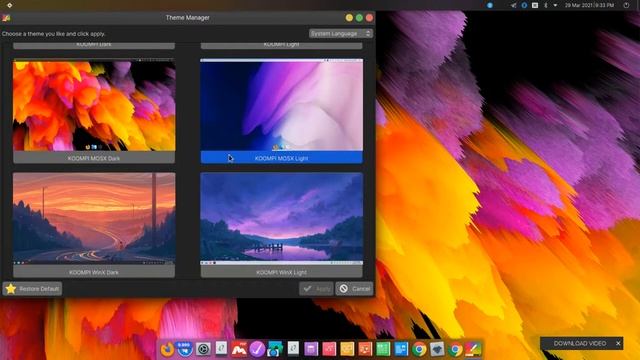
Task: Click the sunset road WinX Dark preview thumbnail
Action: (94, 219)
